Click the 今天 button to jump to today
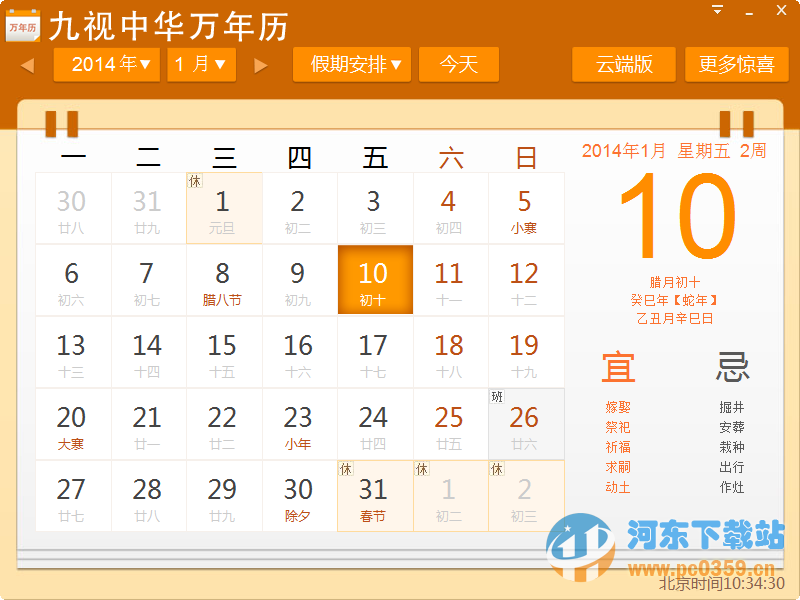Screen dimensions: 800x600 [459, 64]
